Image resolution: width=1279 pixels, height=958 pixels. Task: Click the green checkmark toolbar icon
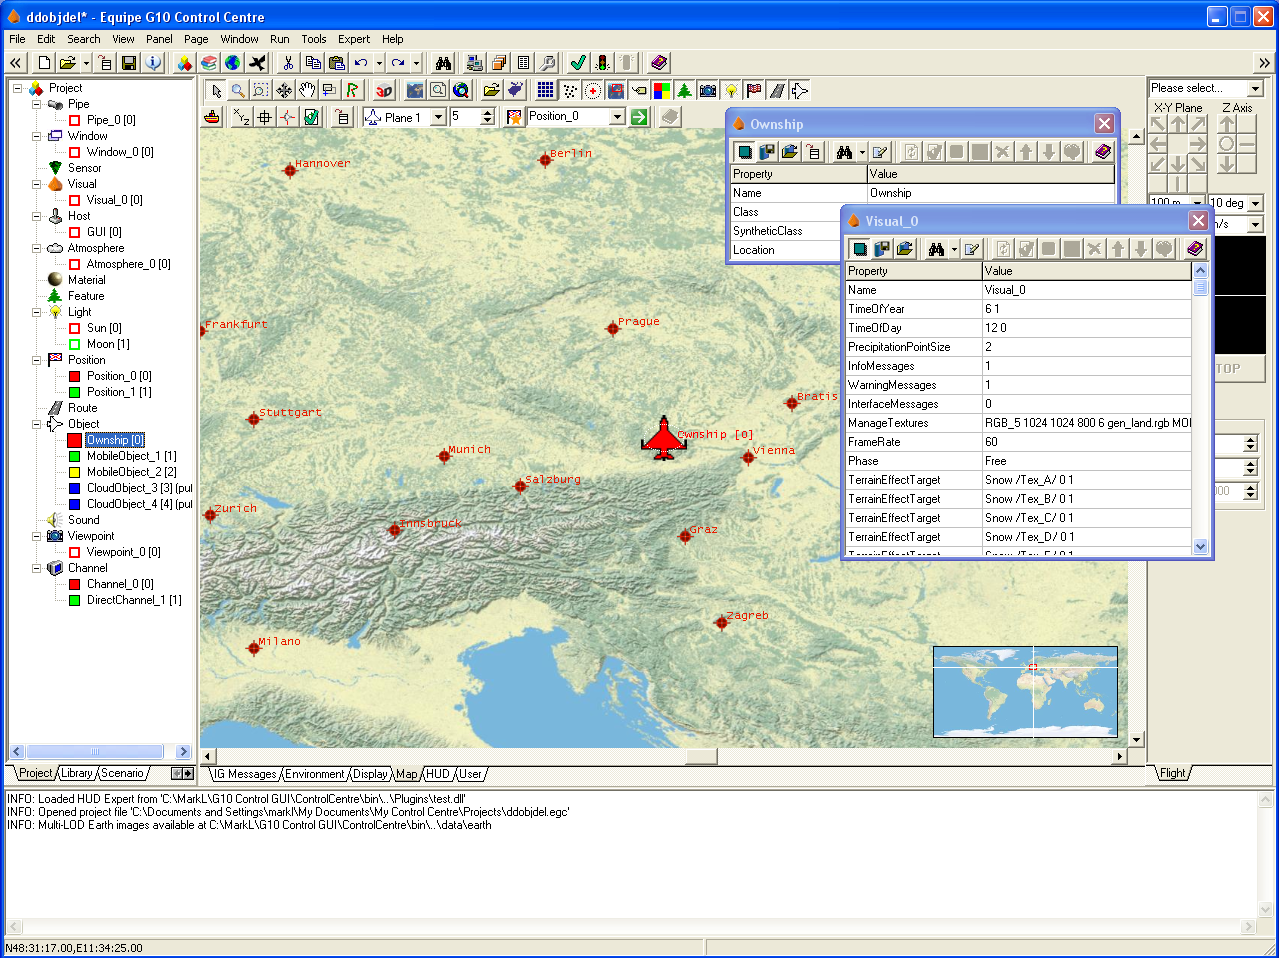point(578,63)
